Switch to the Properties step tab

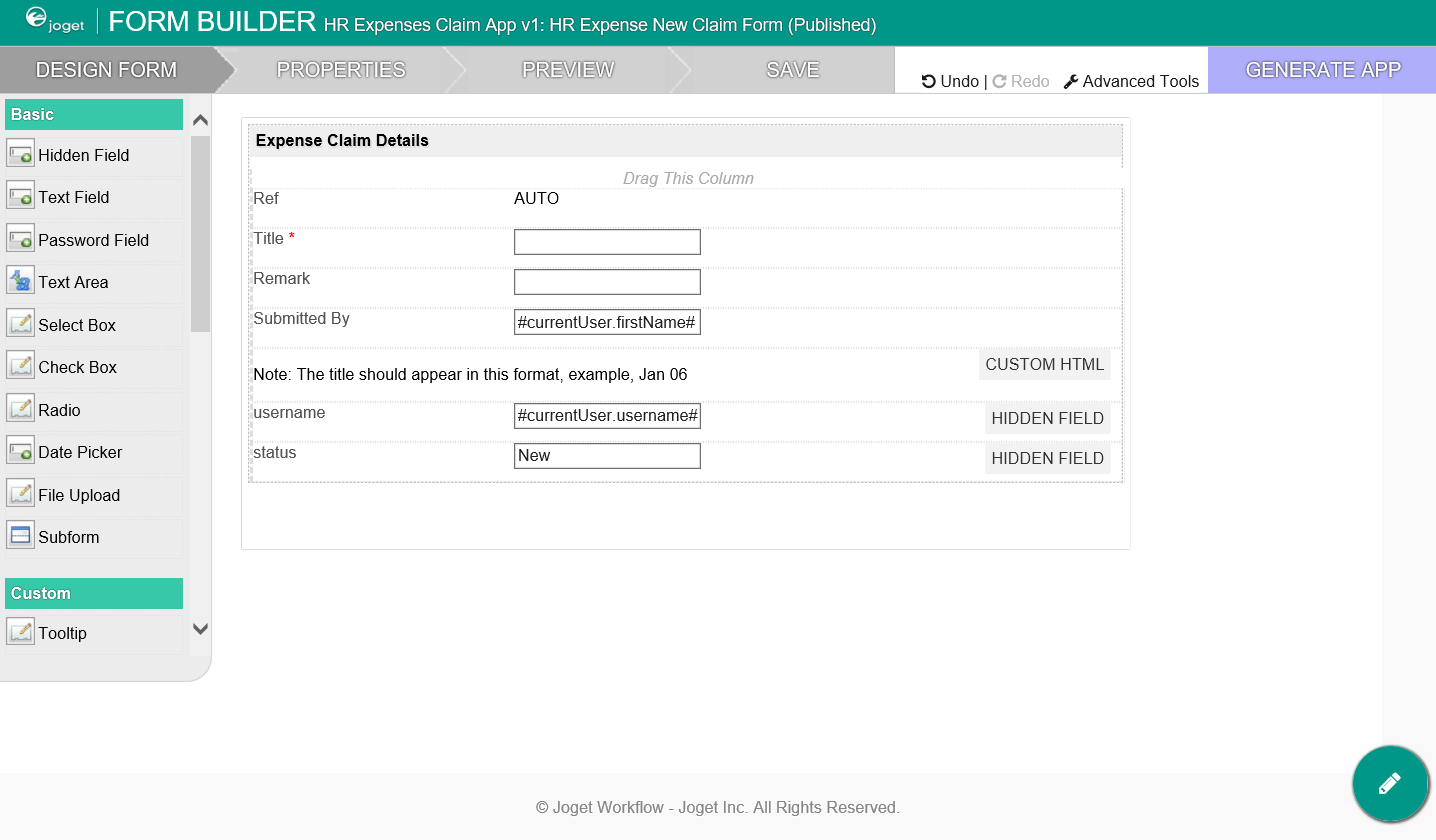341,70
